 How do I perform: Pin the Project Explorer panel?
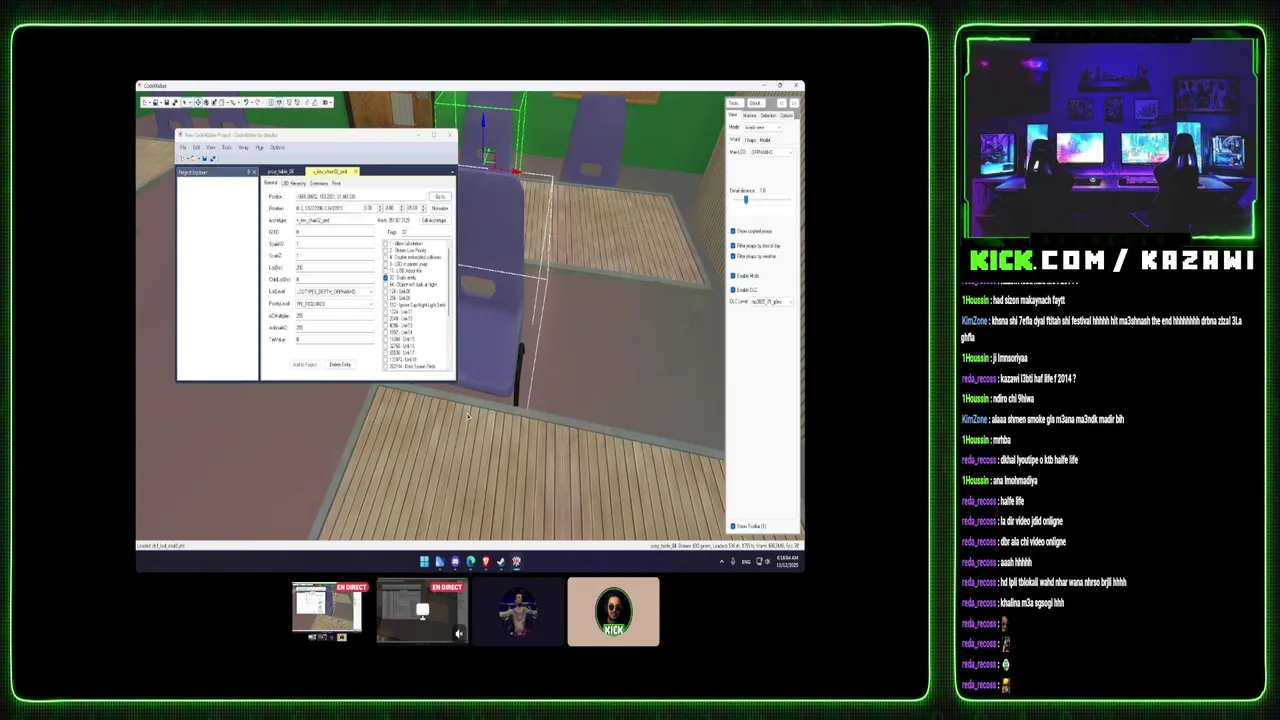pyautogui.click(x=248, y=172)
